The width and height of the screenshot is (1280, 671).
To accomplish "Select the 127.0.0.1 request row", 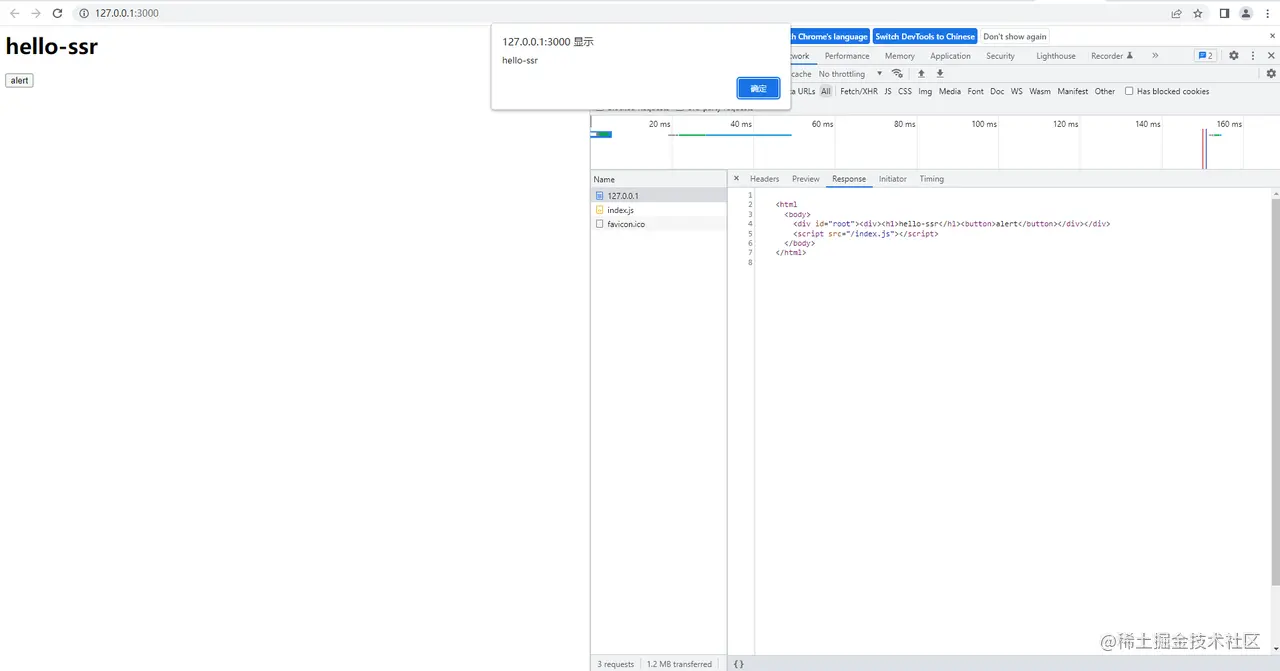I will 659,196.
